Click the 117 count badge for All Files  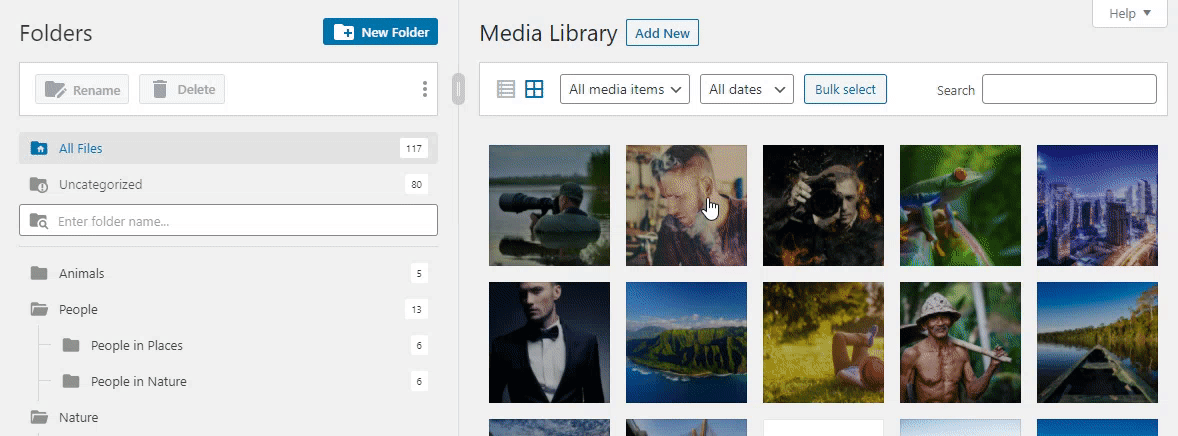coord(414,148)
